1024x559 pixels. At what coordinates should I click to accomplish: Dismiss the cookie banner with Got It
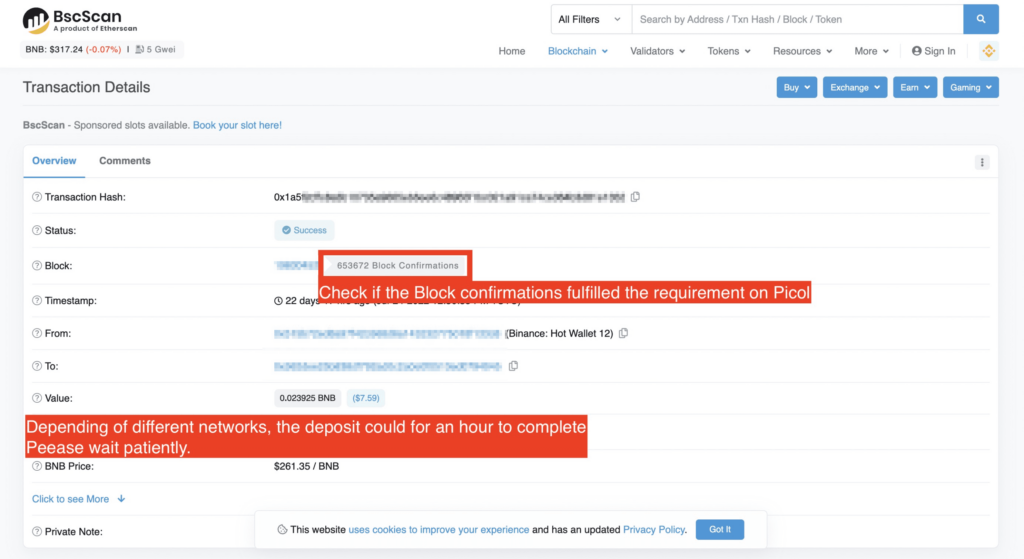pos(720,530)
